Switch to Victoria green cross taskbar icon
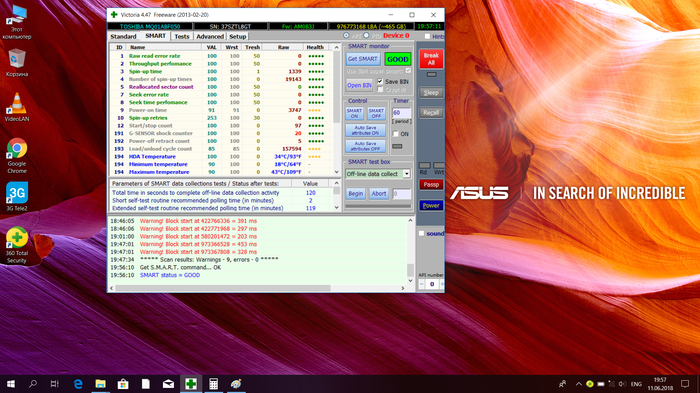The width and height of the screenshot is (700, 393). [191, 384]
